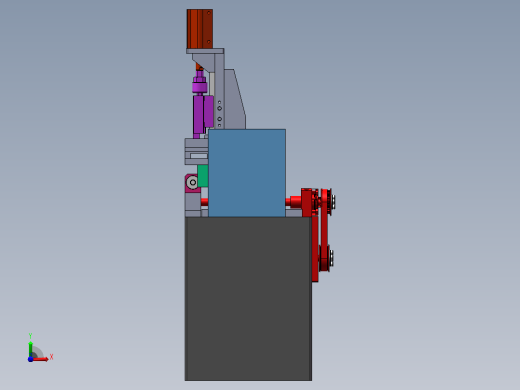
Task: Click the gray slotted slide block left of the blue box
Action: point(197,152)
